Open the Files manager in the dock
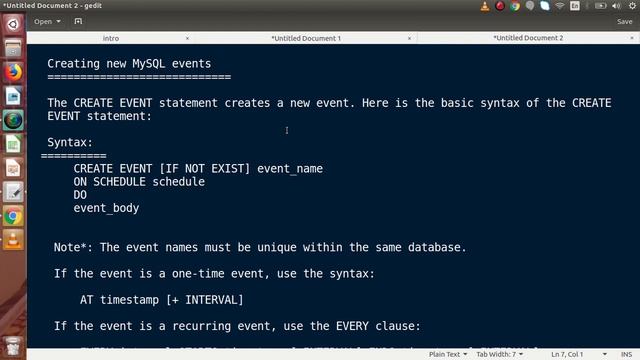The width and height of the screenshot is (640, 360). pos(13,48)
